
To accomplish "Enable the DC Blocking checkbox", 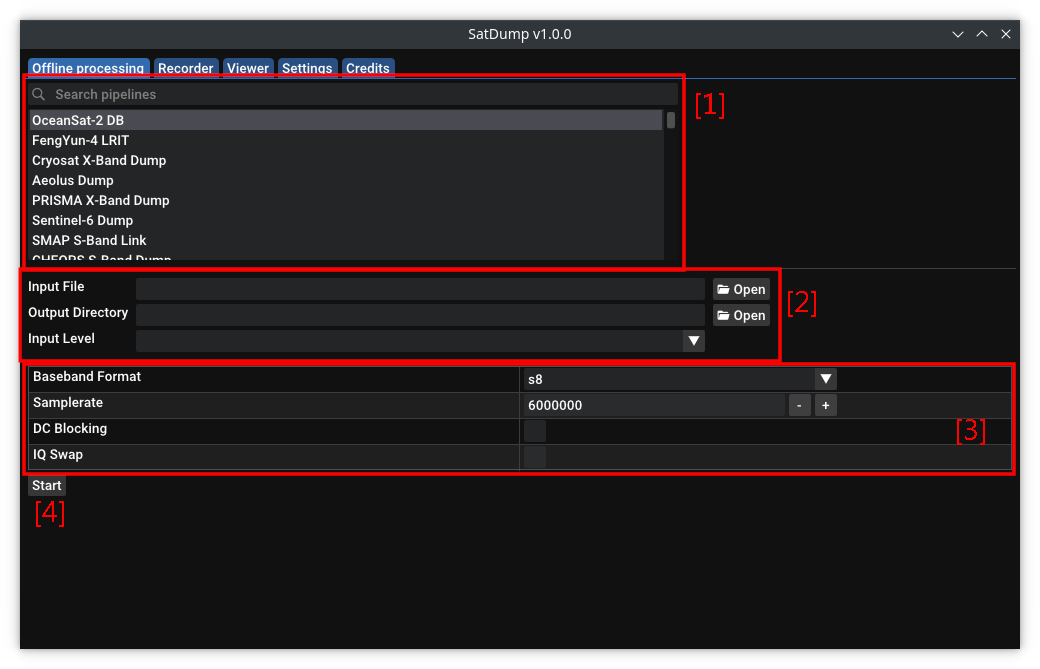I will click(535, 431).
